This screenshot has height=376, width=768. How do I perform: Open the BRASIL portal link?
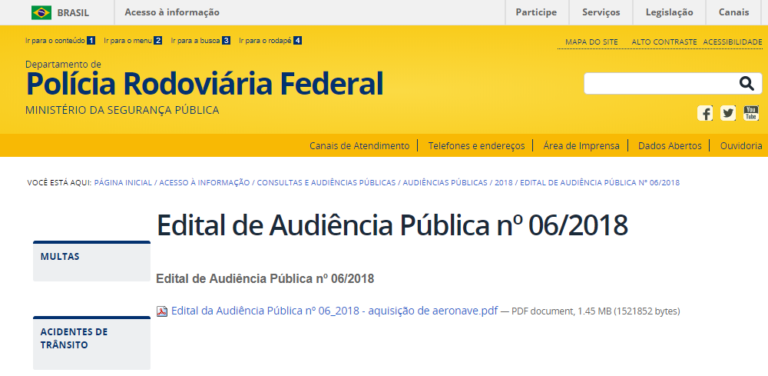(x=73, y=13)
